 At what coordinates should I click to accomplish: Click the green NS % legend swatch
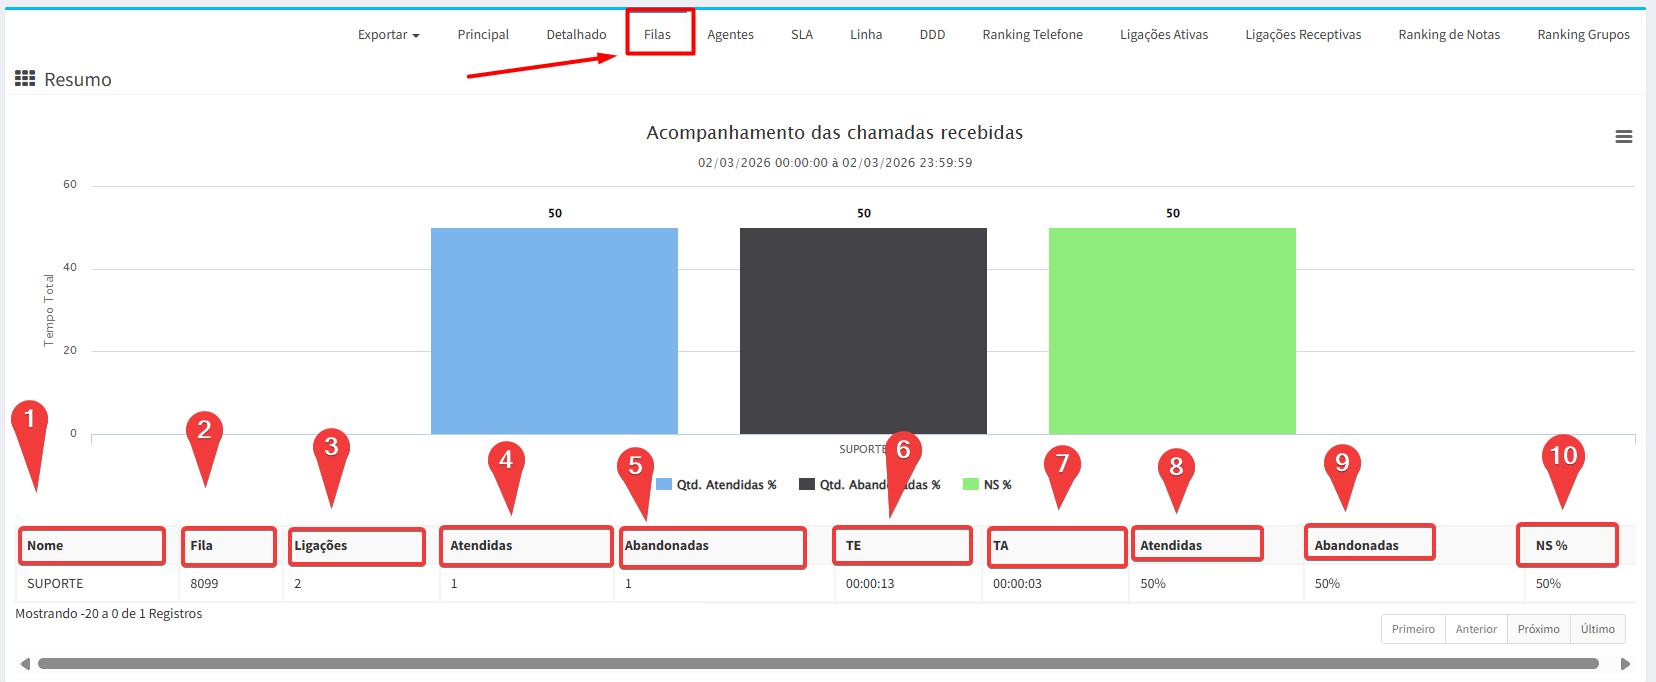[970, 485]
